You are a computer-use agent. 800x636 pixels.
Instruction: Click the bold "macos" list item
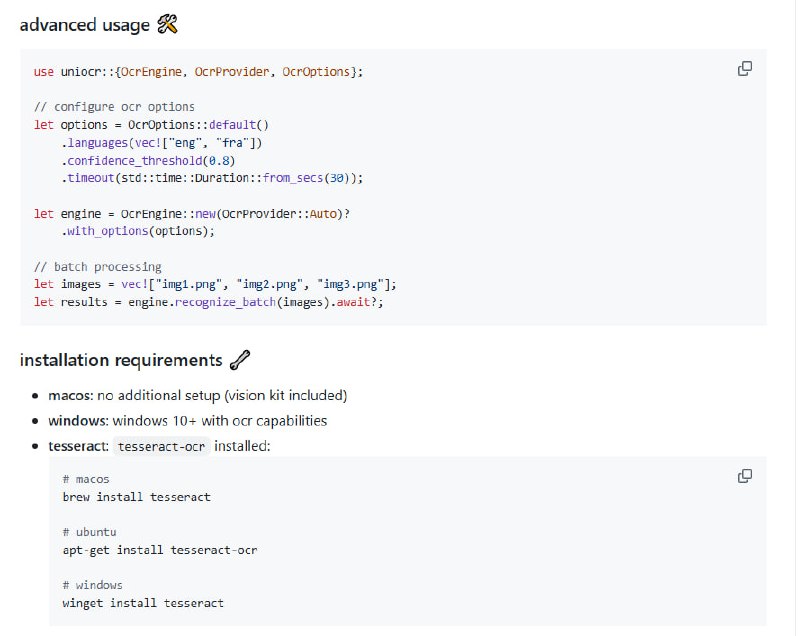[70, 395]
